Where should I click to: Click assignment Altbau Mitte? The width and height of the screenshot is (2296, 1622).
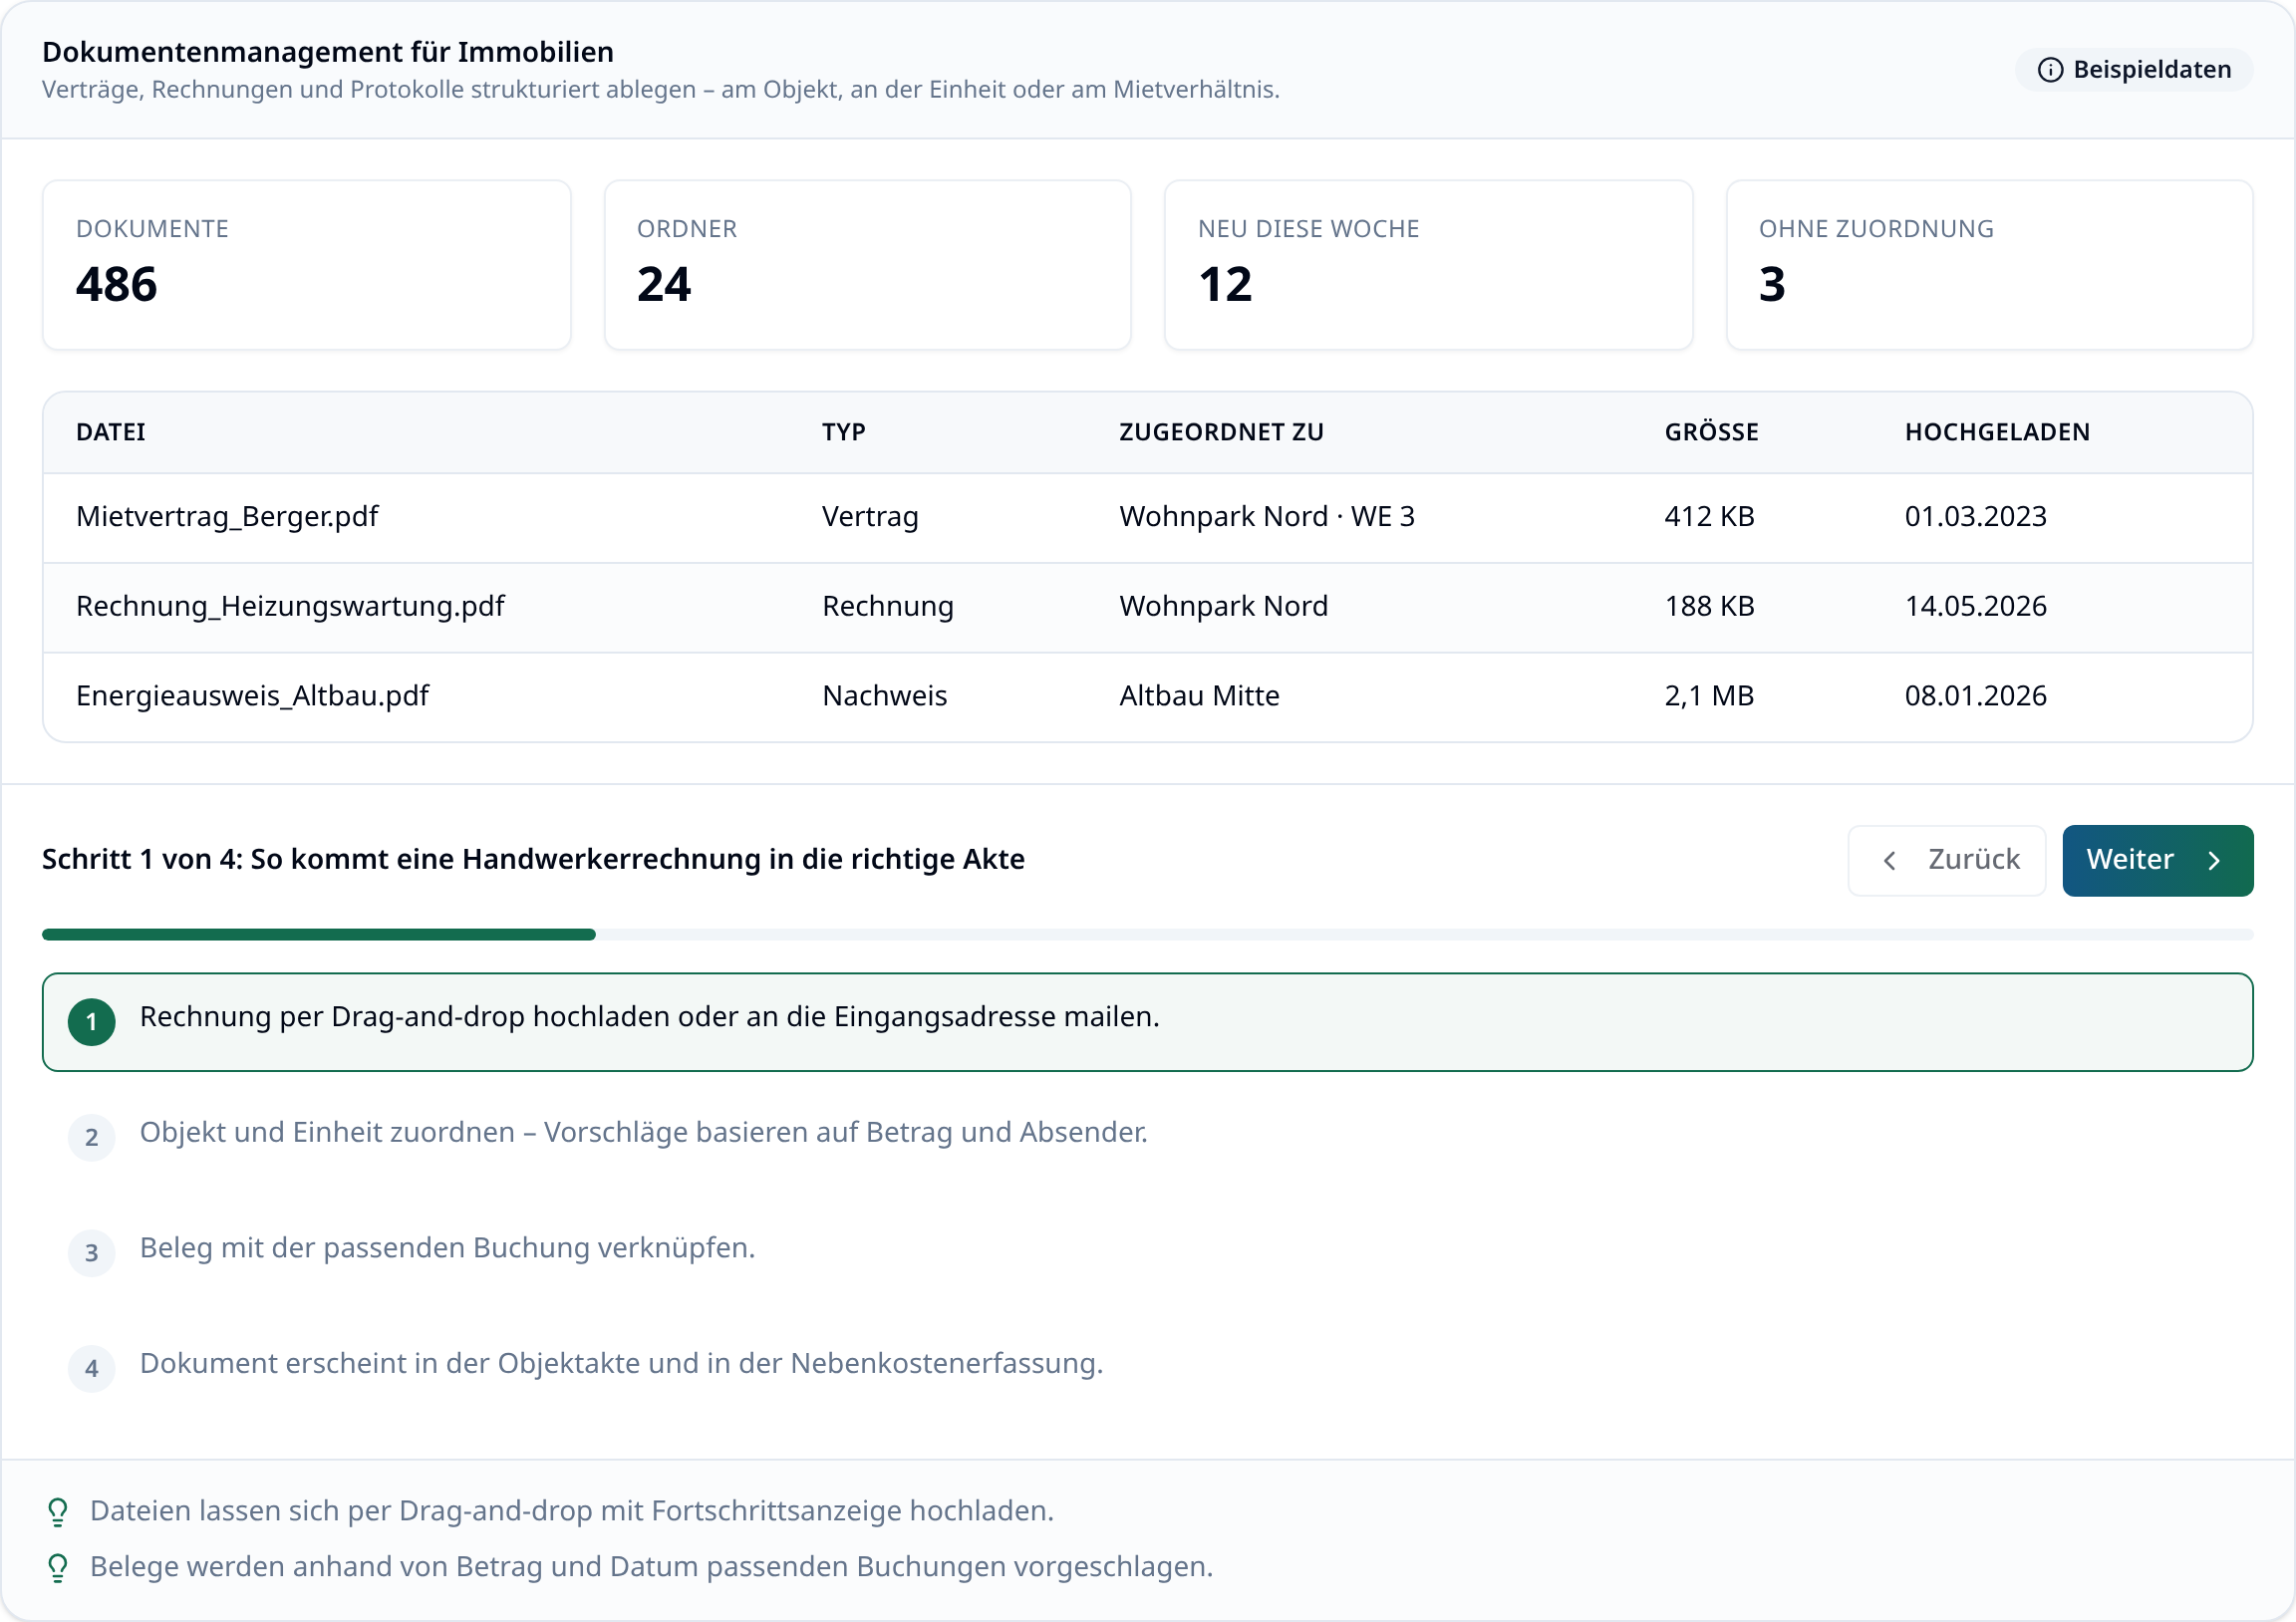(x=1200, y=696)
